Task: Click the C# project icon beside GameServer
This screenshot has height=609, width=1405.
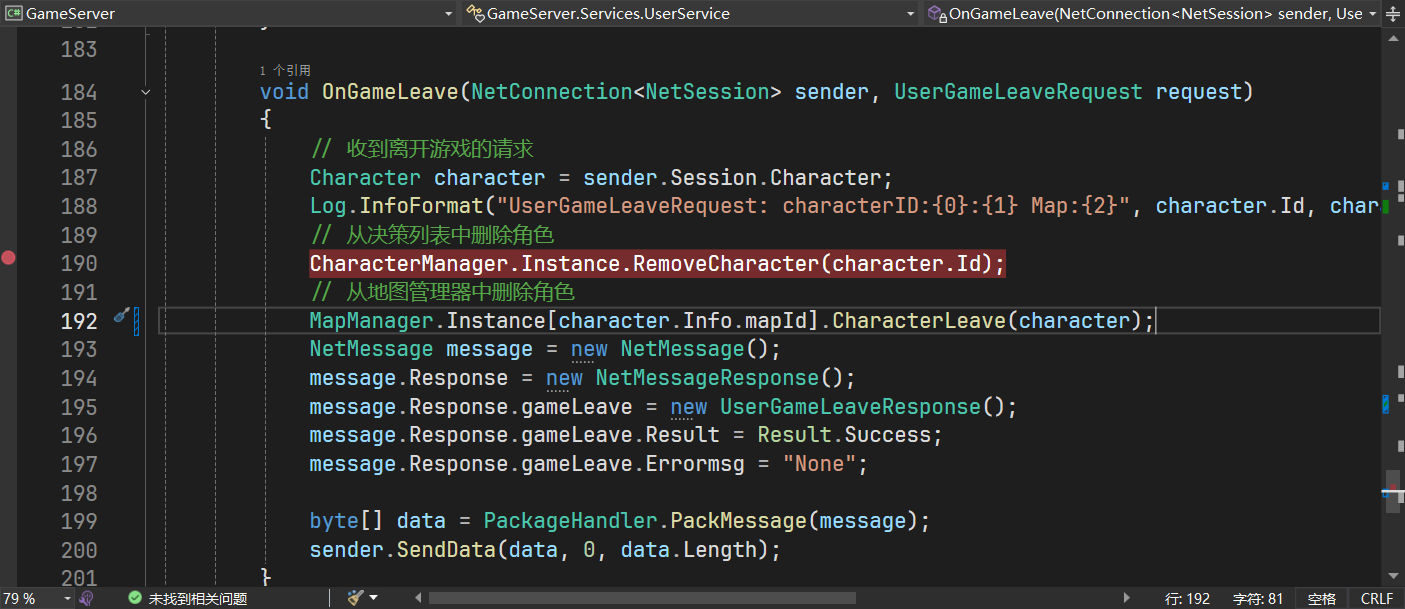Action: [14, 14]
